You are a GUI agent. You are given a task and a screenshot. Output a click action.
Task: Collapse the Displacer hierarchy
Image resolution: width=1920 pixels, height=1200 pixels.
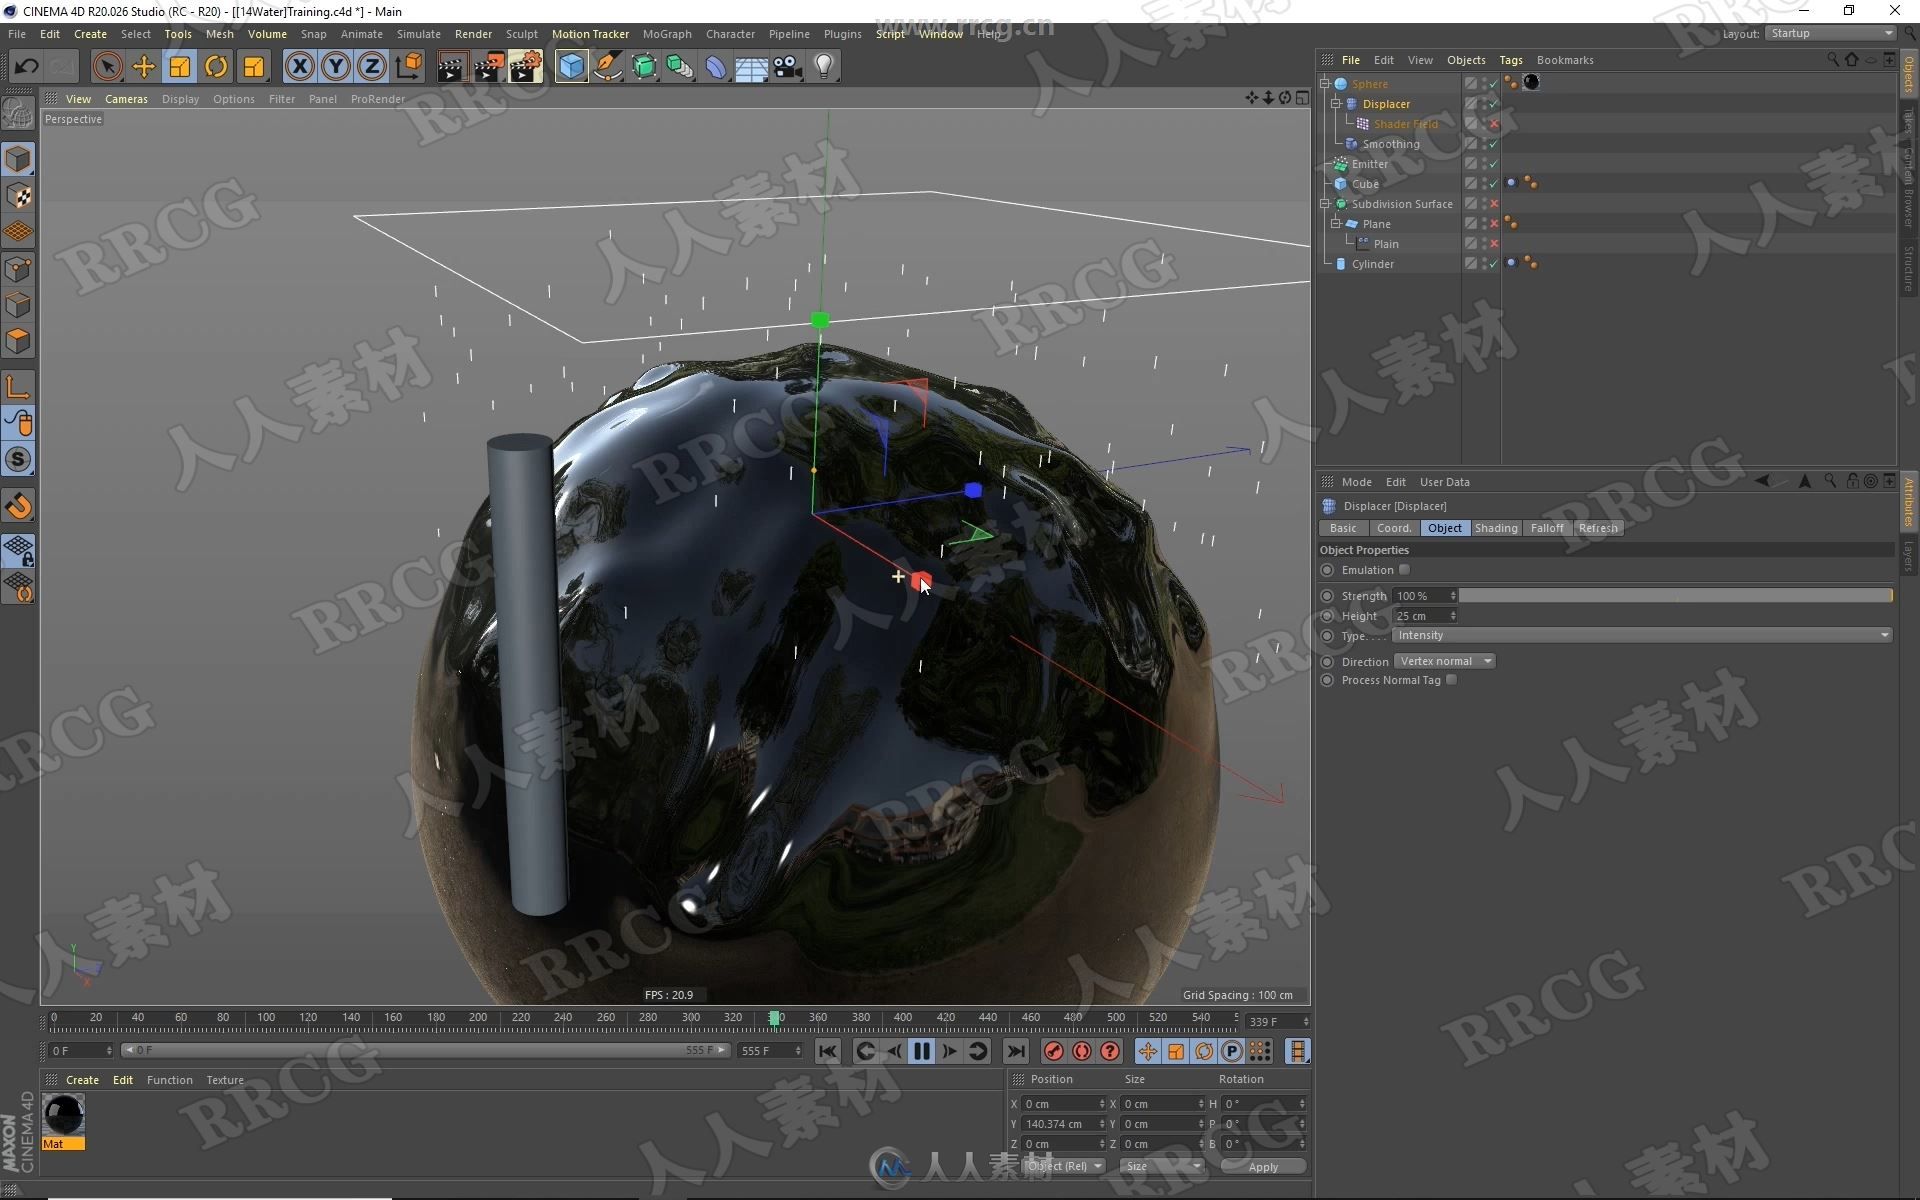1335,104
